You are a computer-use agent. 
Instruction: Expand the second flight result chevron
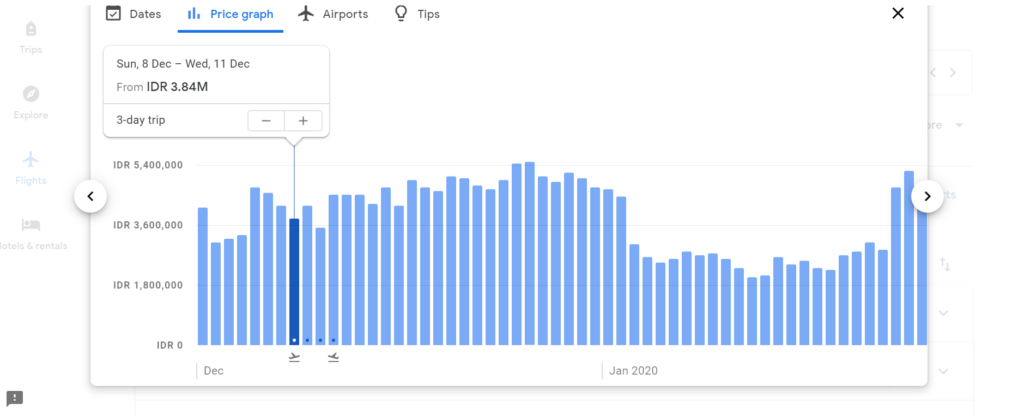click(x=943, y=371)
